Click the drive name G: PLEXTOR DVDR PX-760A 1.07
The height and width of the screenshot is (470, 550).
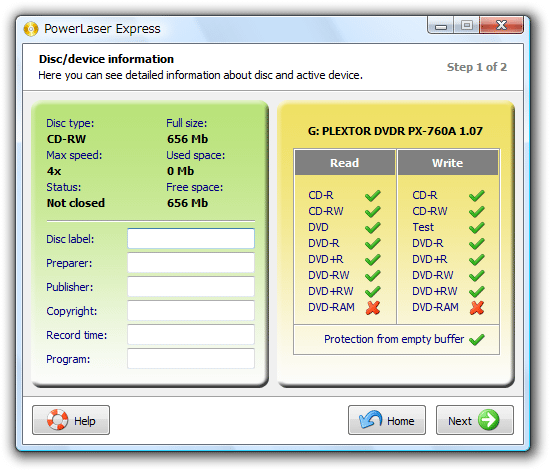395,131
